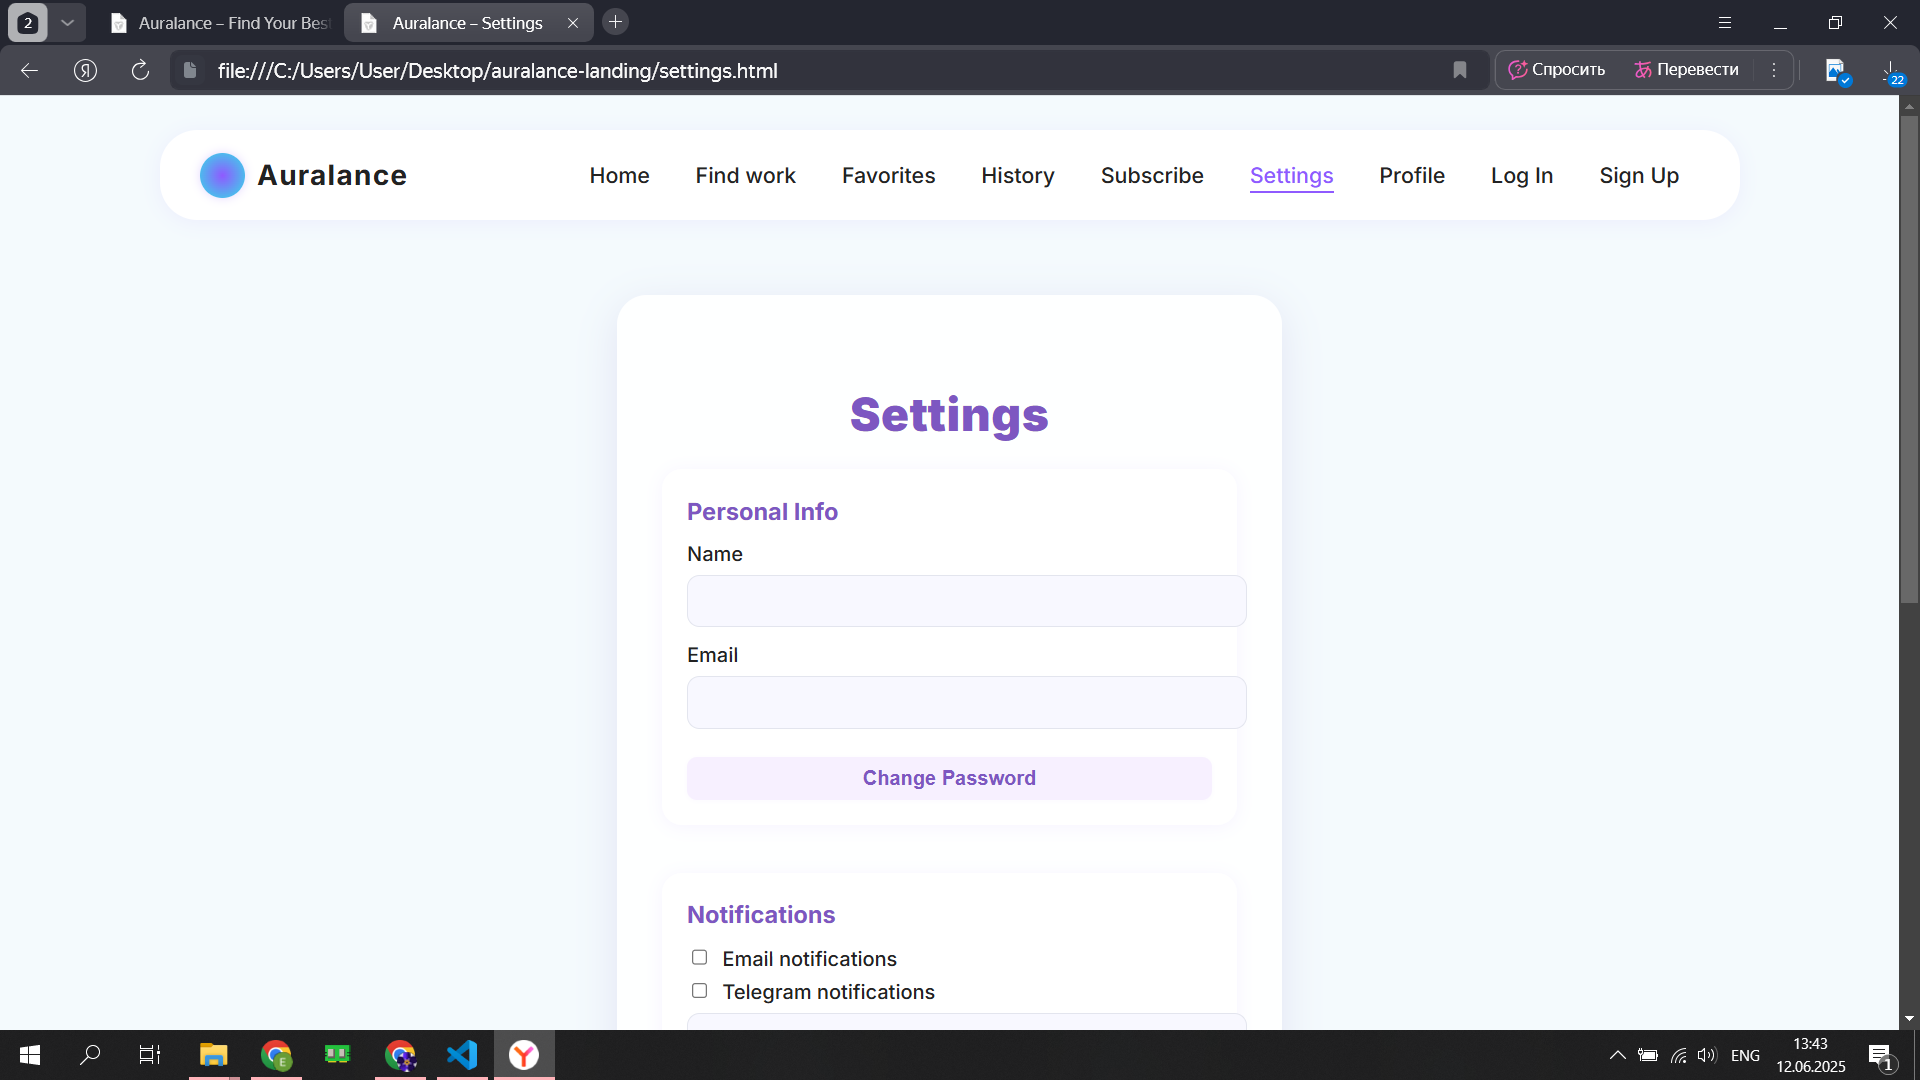Expand the tab list dropdown chevron
Screen dimensions: 1920x1080
[67, 22]
